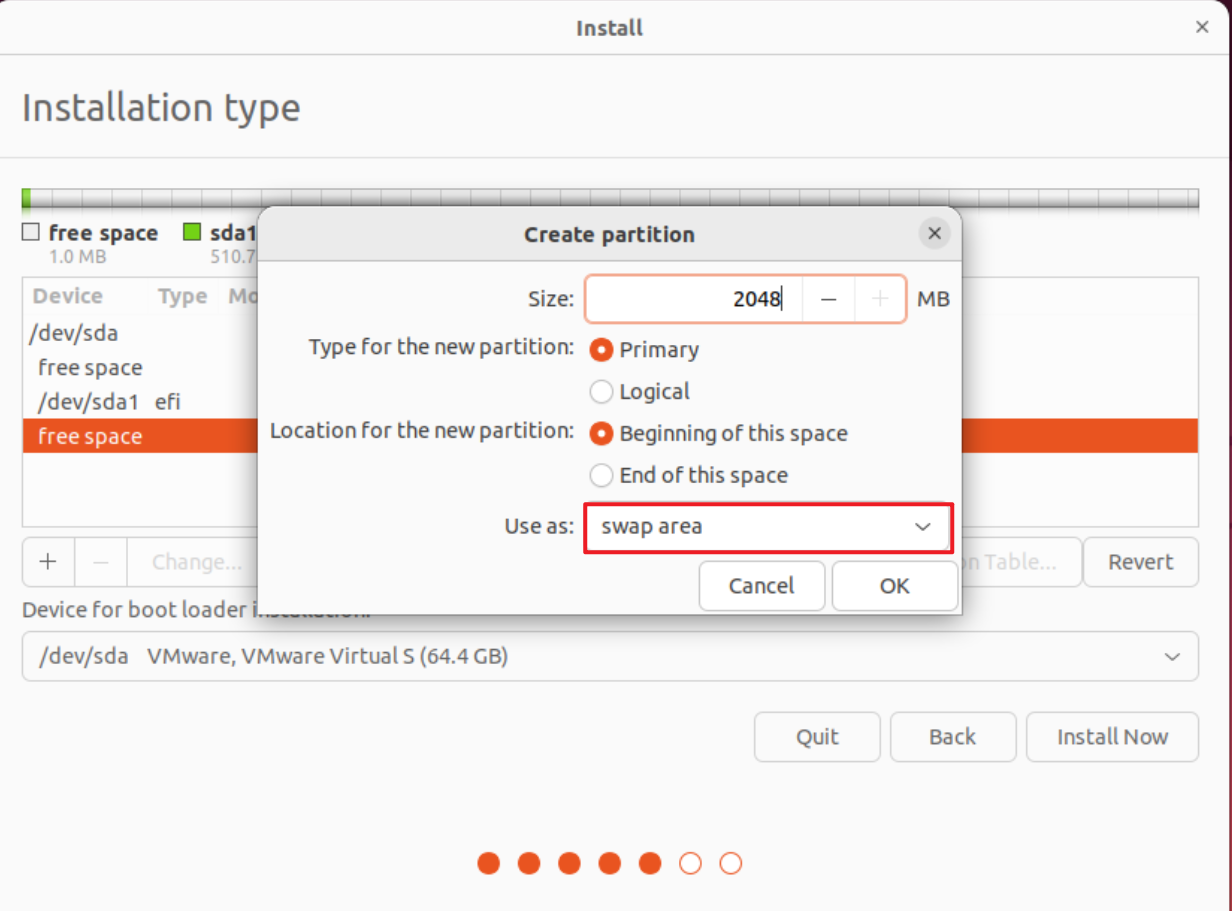
Task: Decrease partition size with minus button
Action: (x=828, y=299)
